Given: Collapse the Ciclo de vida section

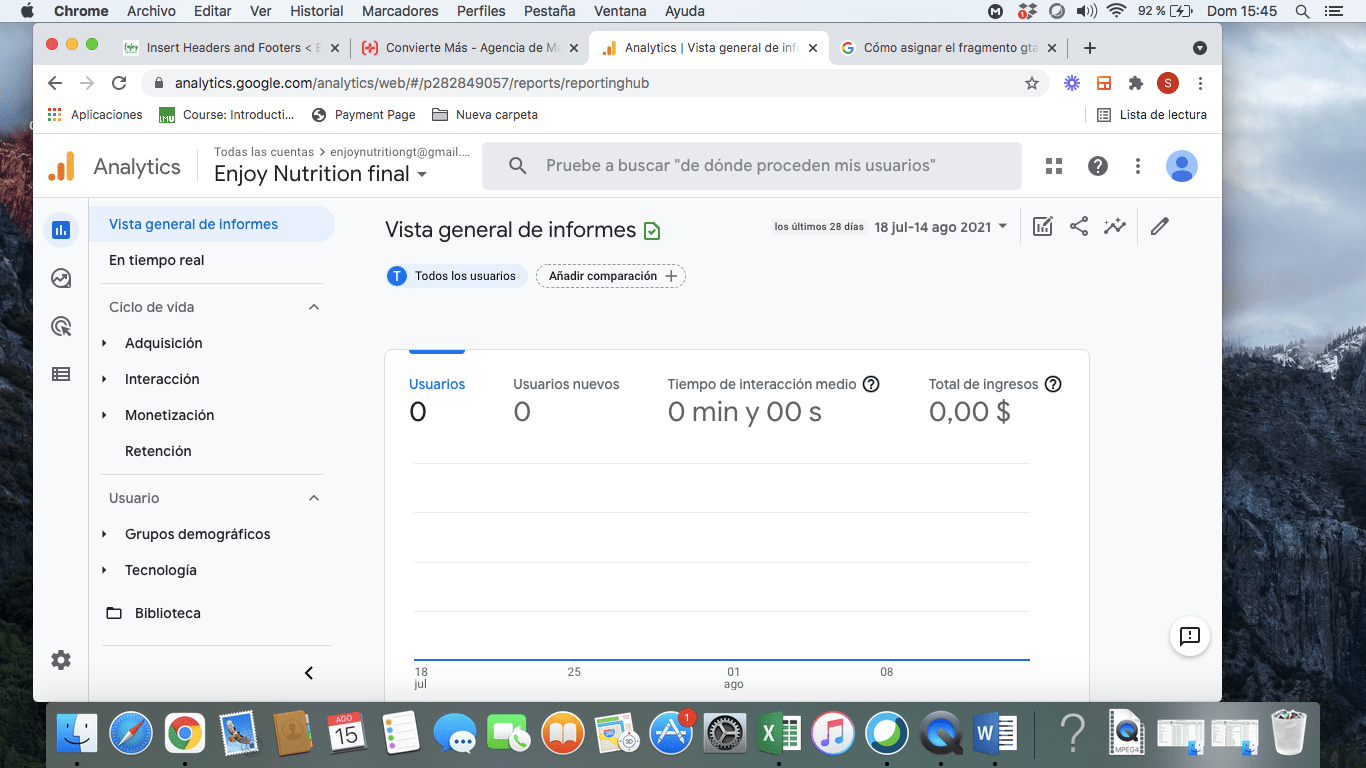Looking at the screenshot, I should pyautogui.click(x=314, y=307).
